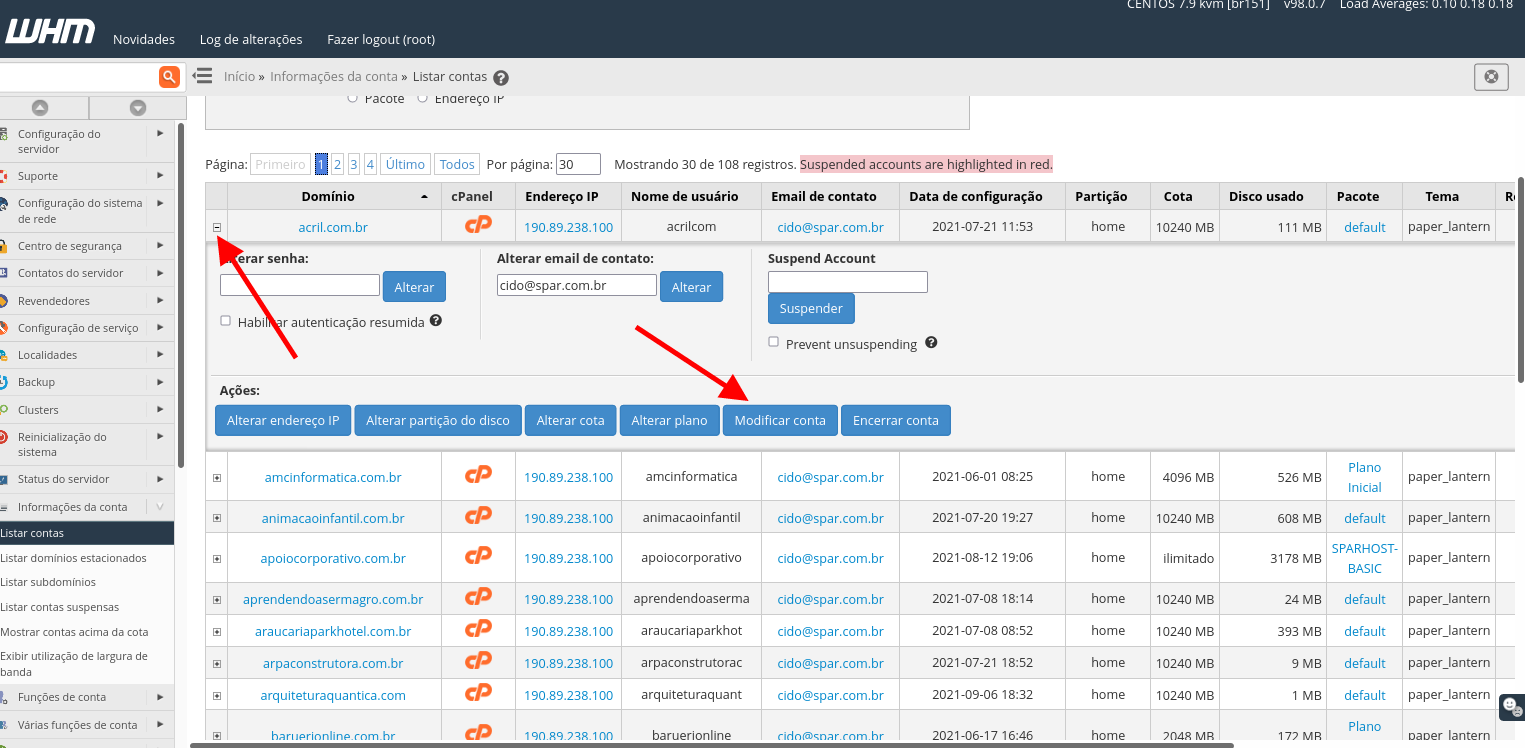Select the Pacote radio button

click(x=352, y=98)
